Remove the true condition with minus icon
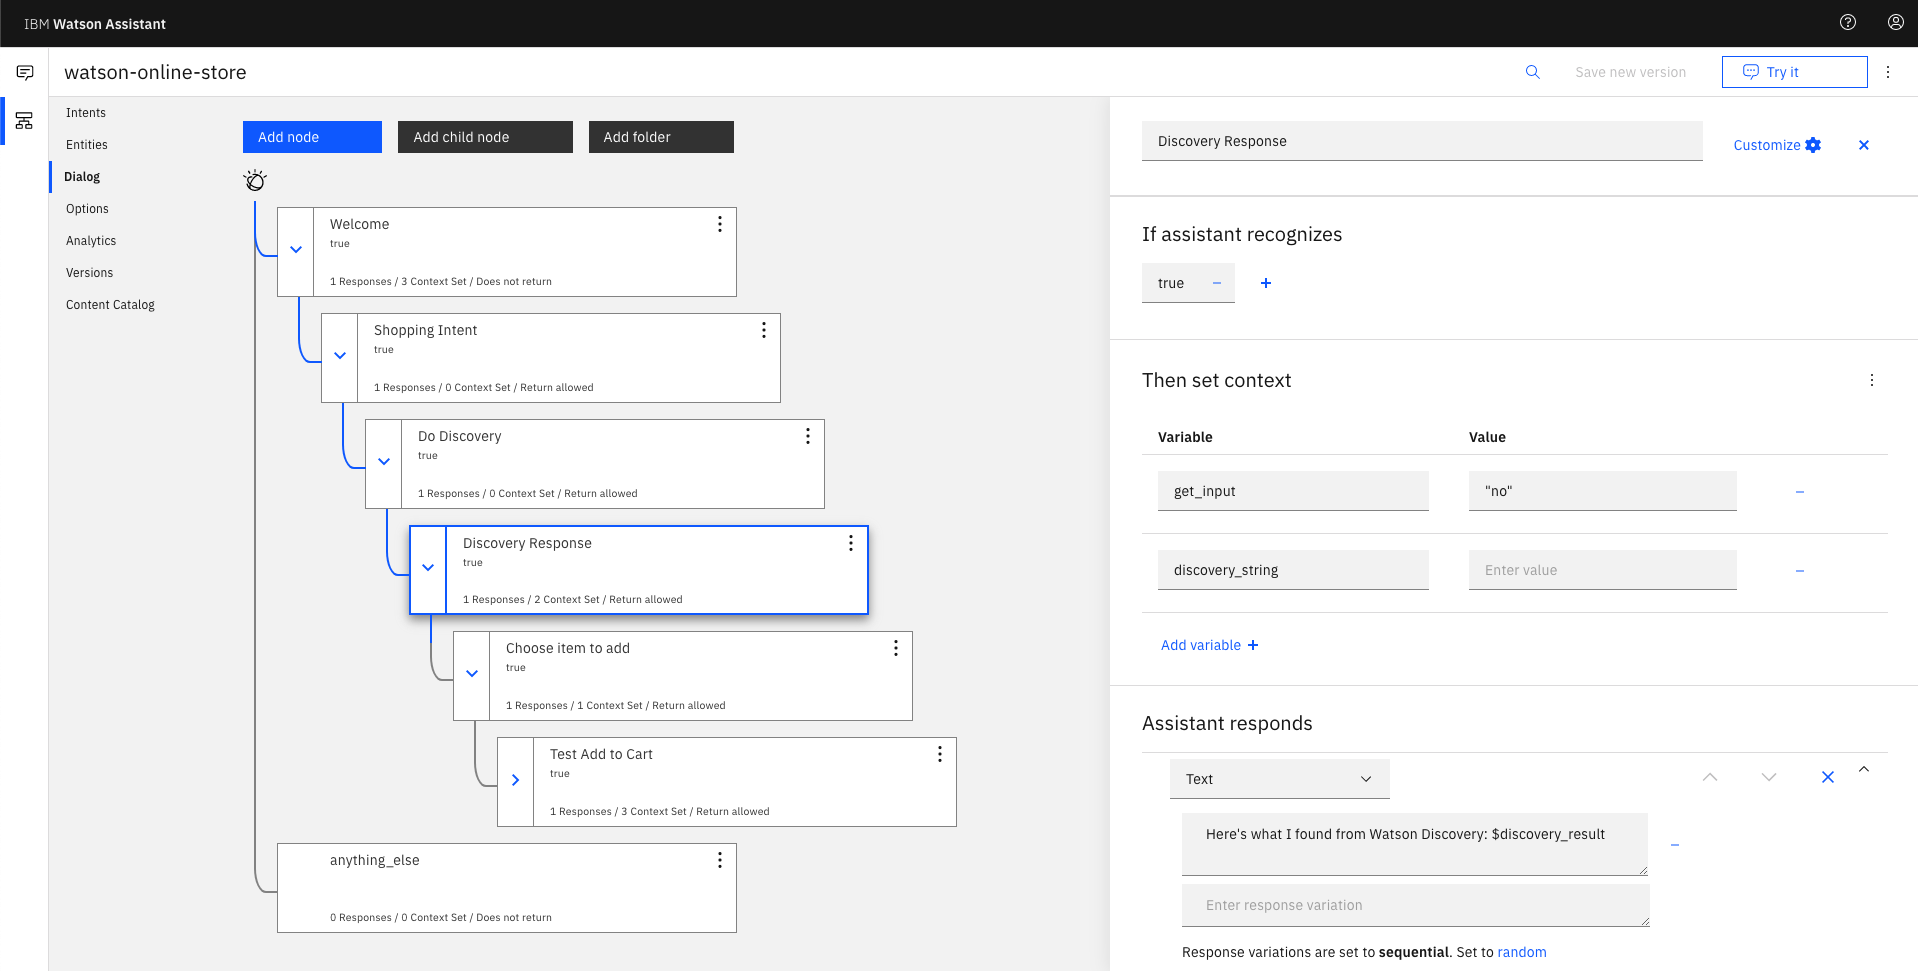This screenshot has width=1918, height=971. tap(1217, 283)
